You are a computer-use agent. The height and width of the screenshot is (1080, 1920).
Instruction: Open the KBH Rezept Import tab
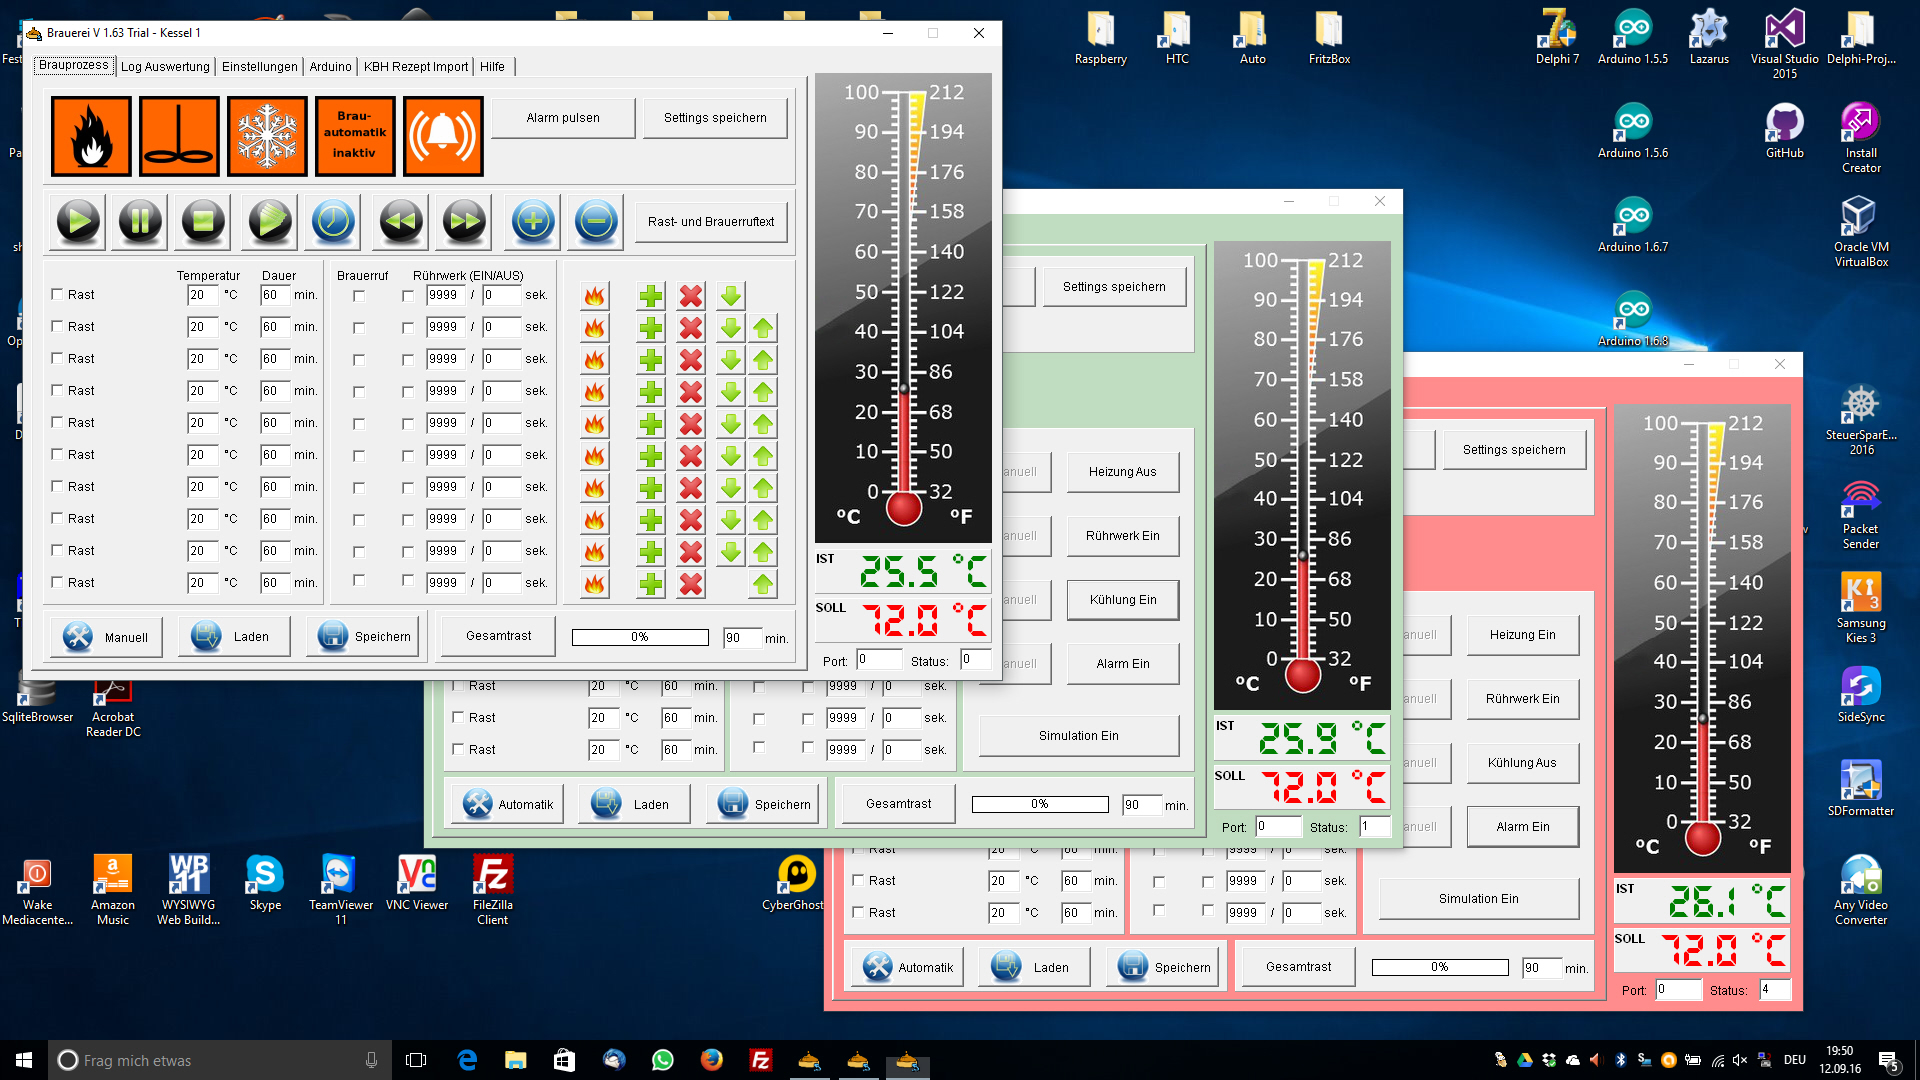415,67
